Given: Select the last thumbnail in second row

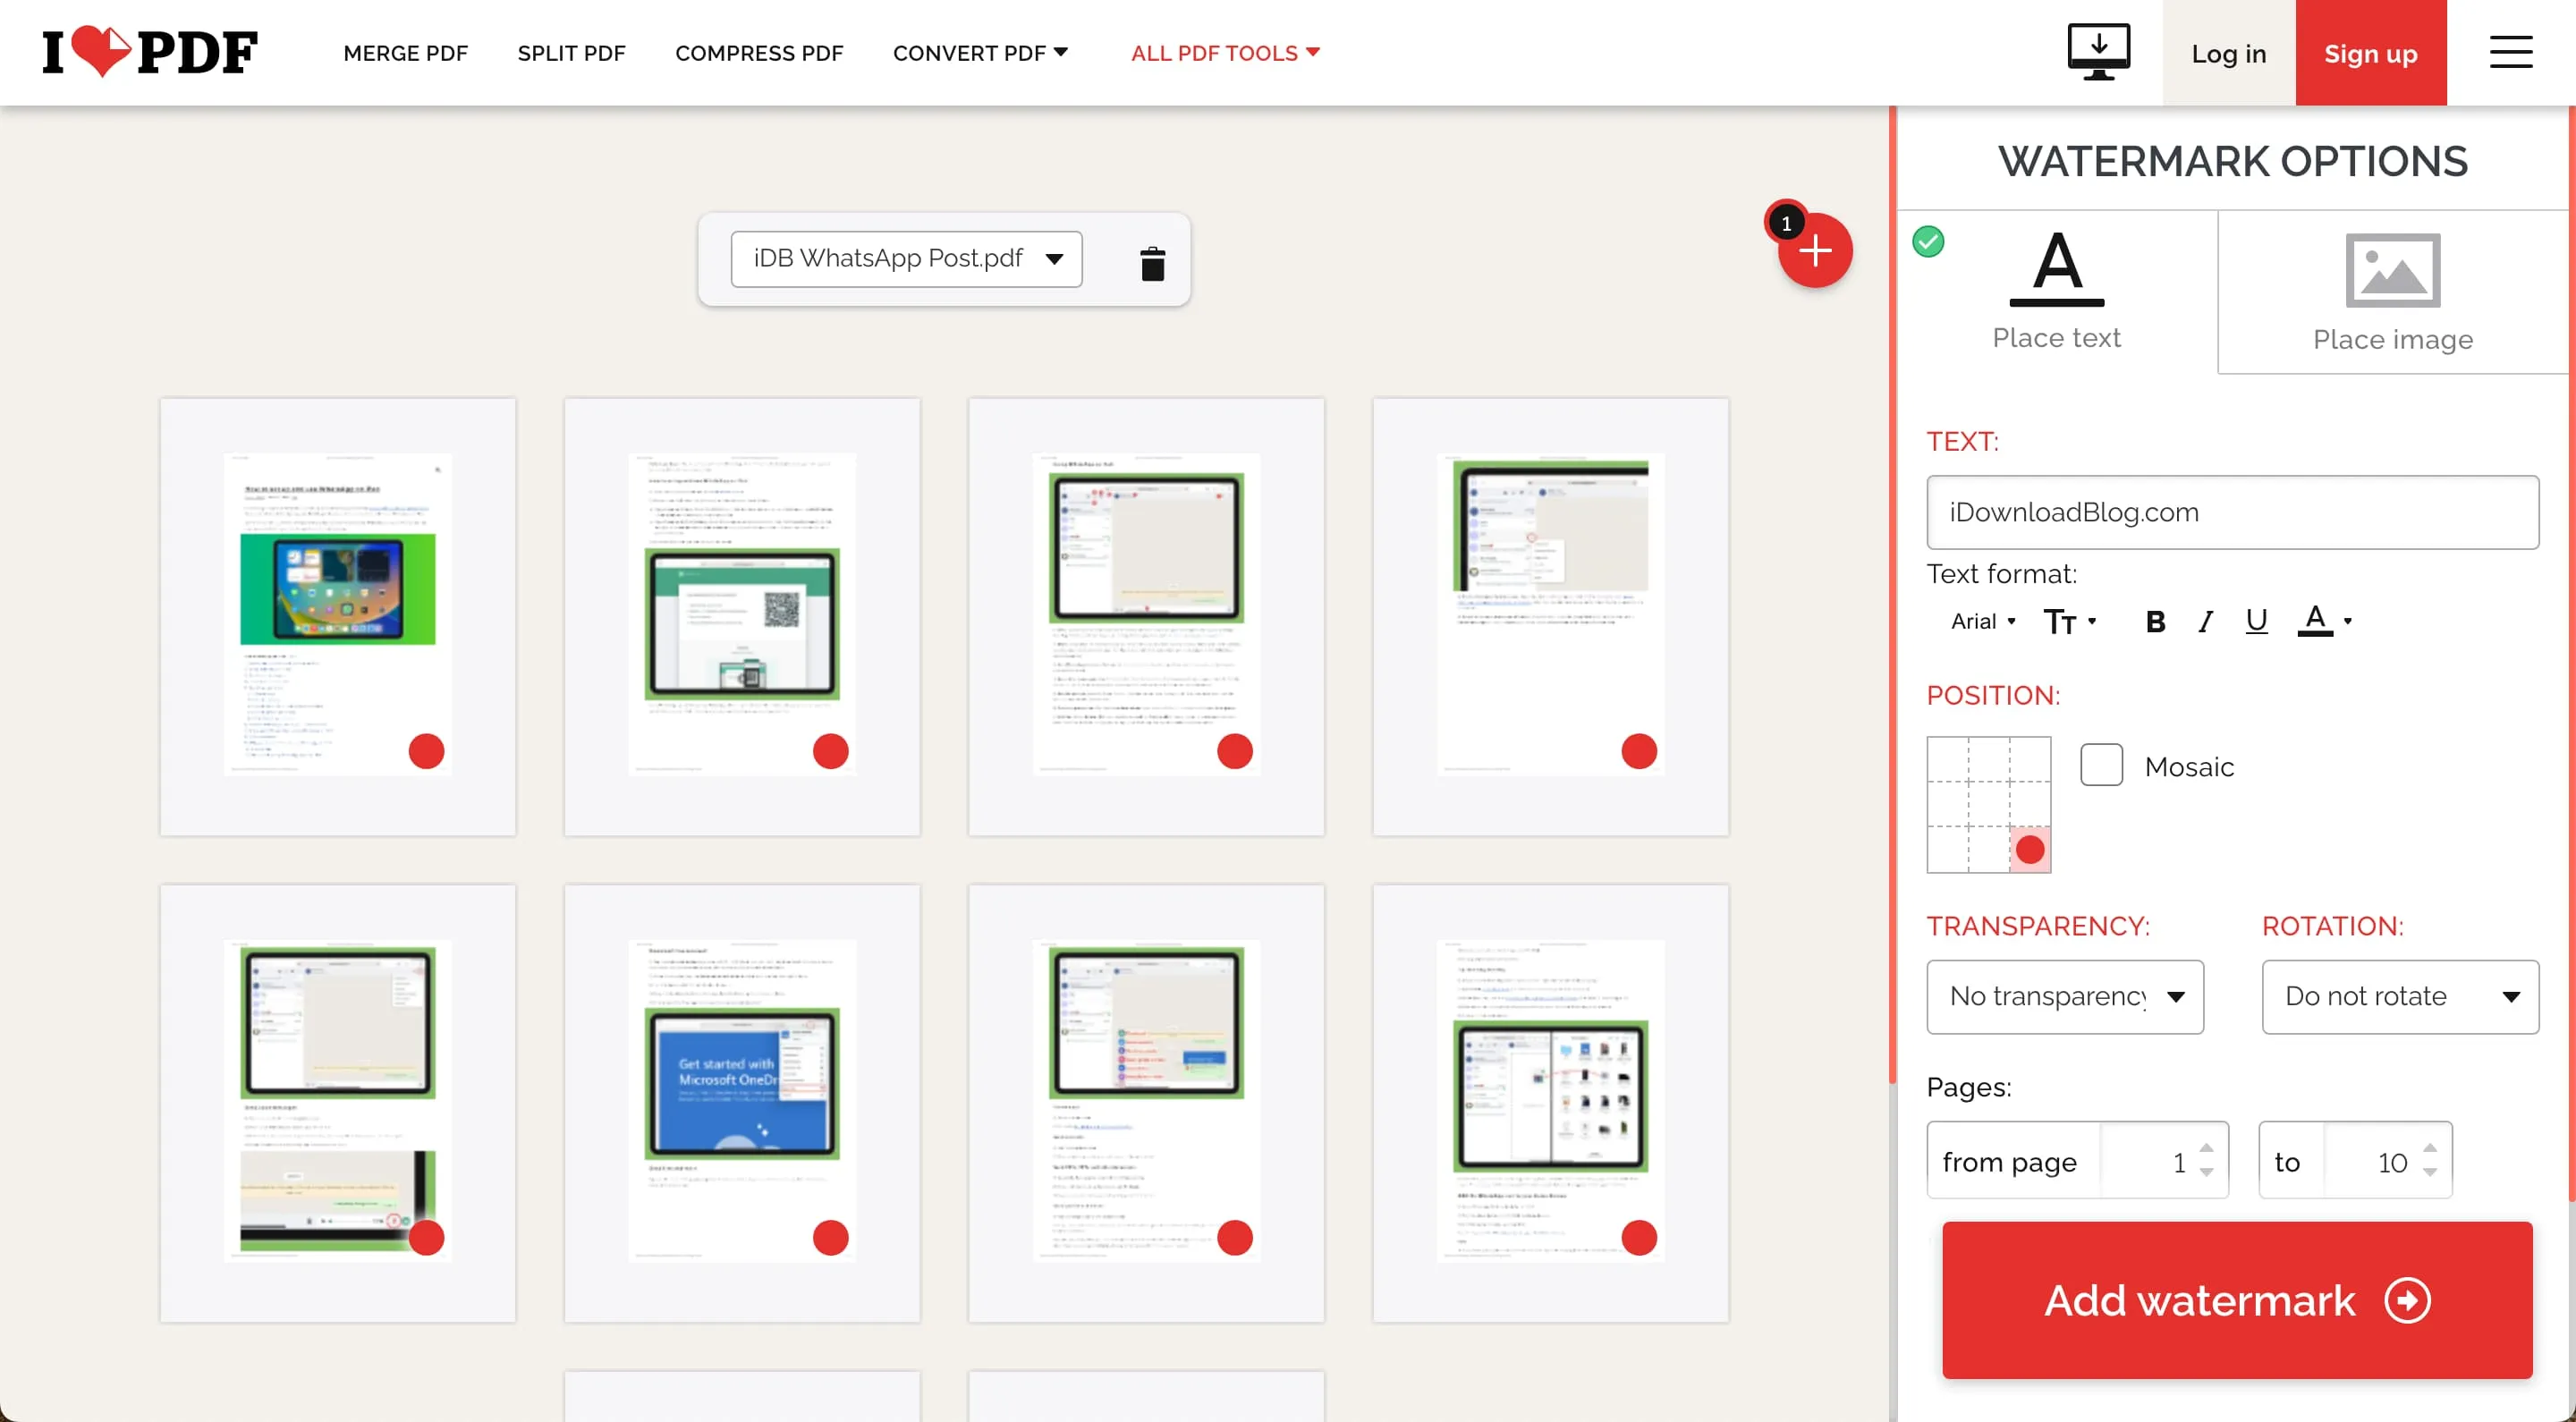Looking at the screenshot, I should pyautogui.click(x=1550, y=1103).
